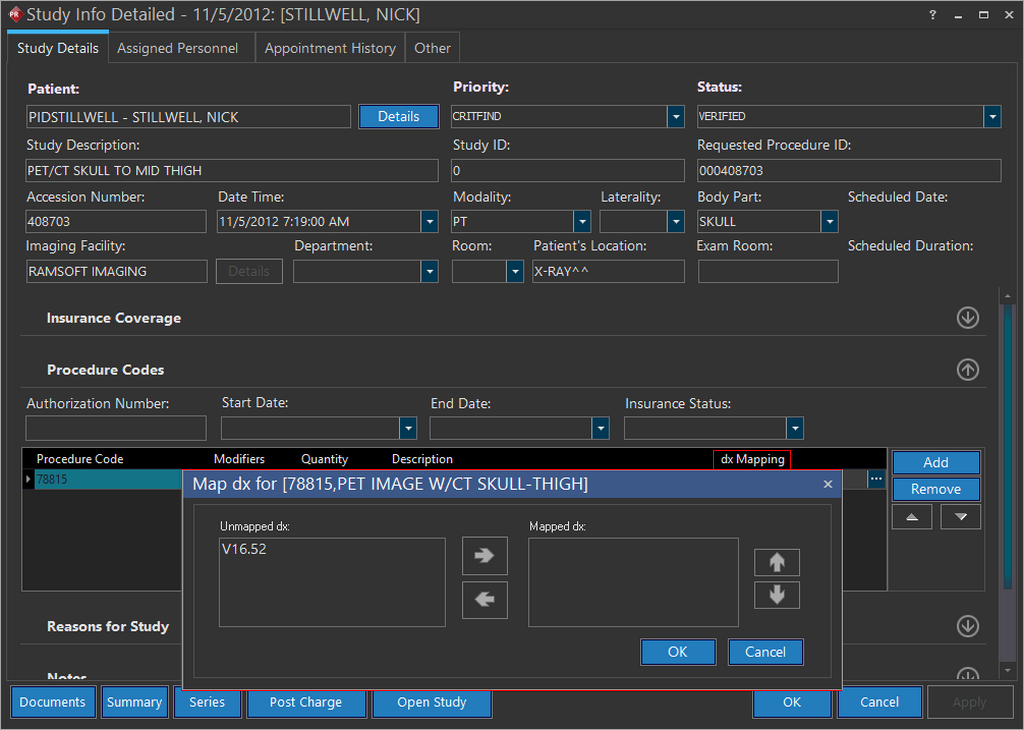Collapse the Procedure Codes section
The width and height of the screenshot is (1024, 730).
click(967, 369)
